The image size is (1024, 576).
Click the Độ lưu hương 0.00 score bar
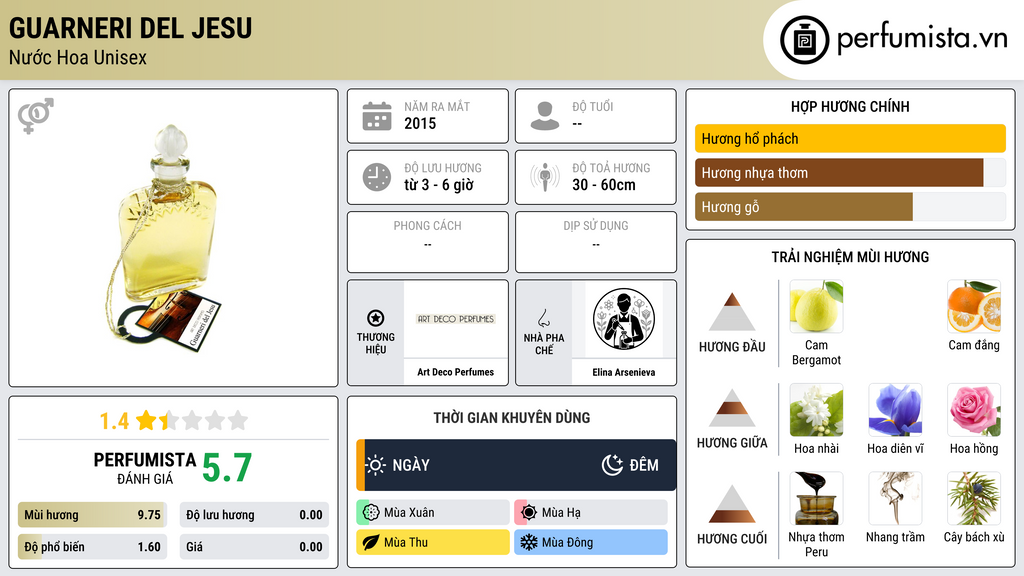[254, 515]
